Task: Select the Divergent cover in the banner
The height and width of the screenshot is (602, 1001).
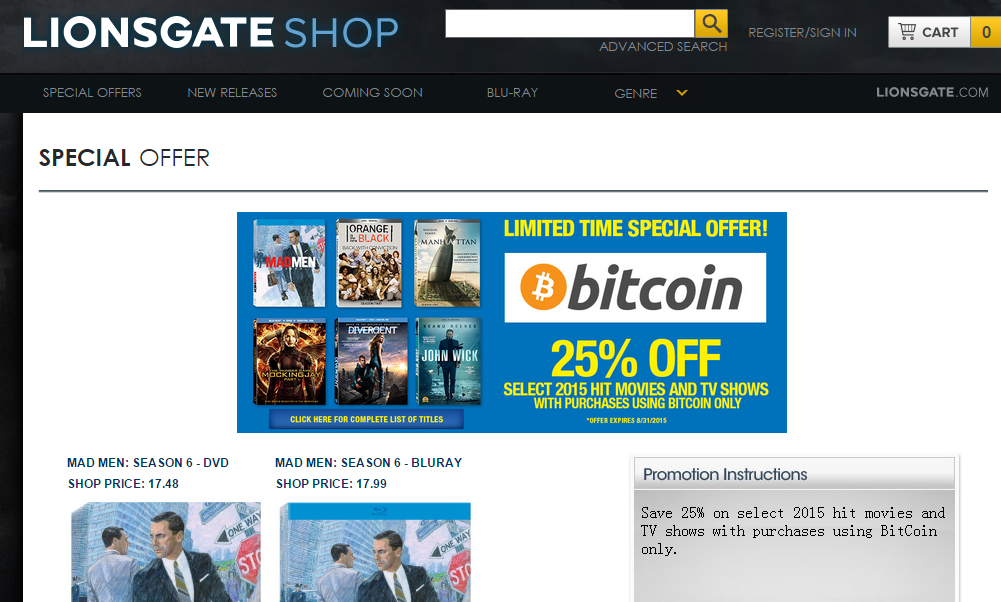Action: [x=372, y=361]
